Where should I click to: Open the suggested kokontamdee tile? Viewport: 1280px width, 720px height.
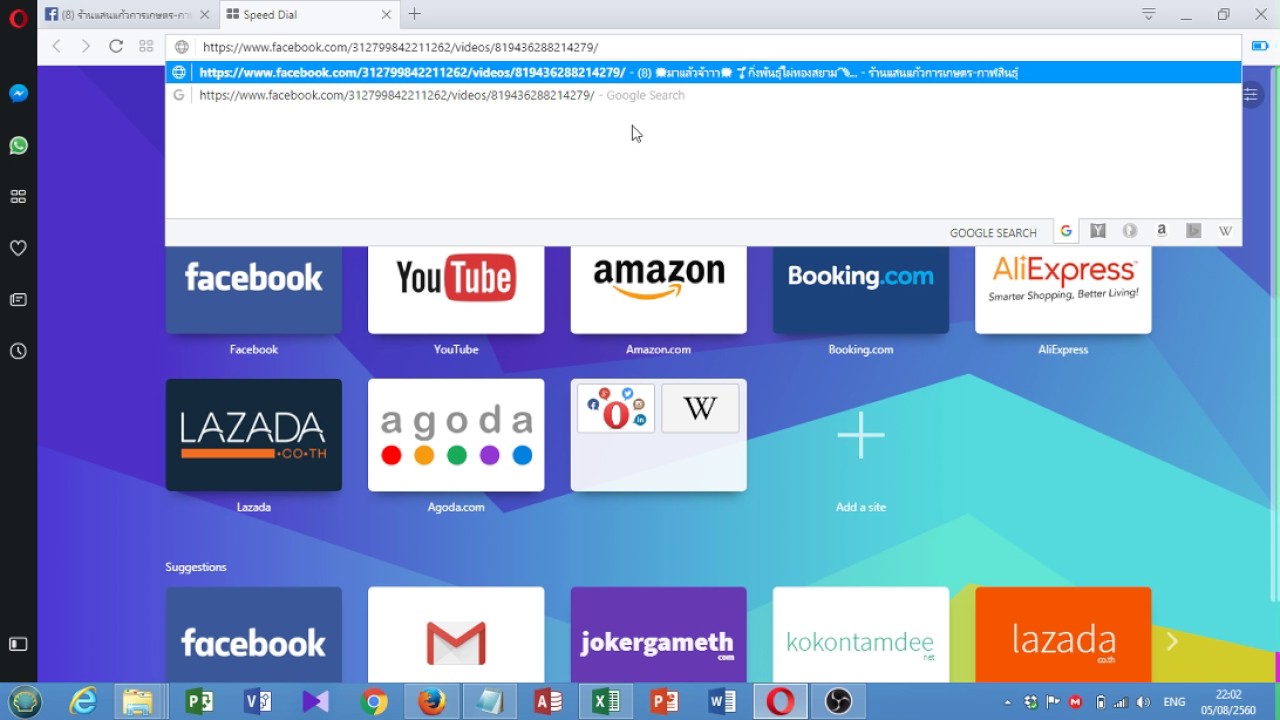click(x=861, y=634)
